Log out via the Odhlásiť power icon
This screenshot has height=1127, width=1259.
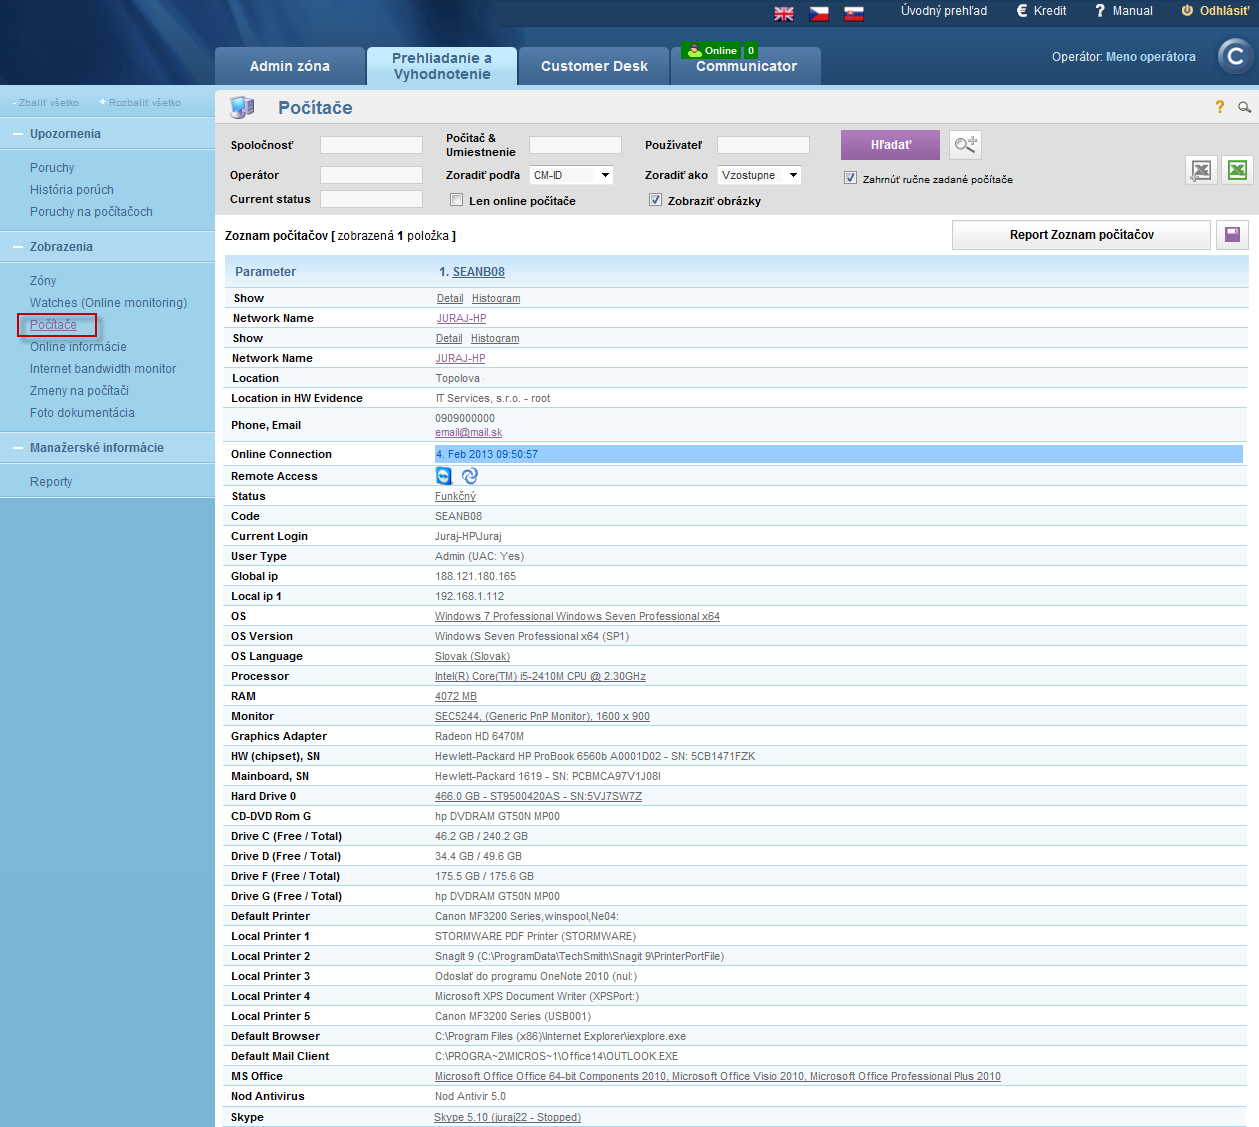point(1214,11)
